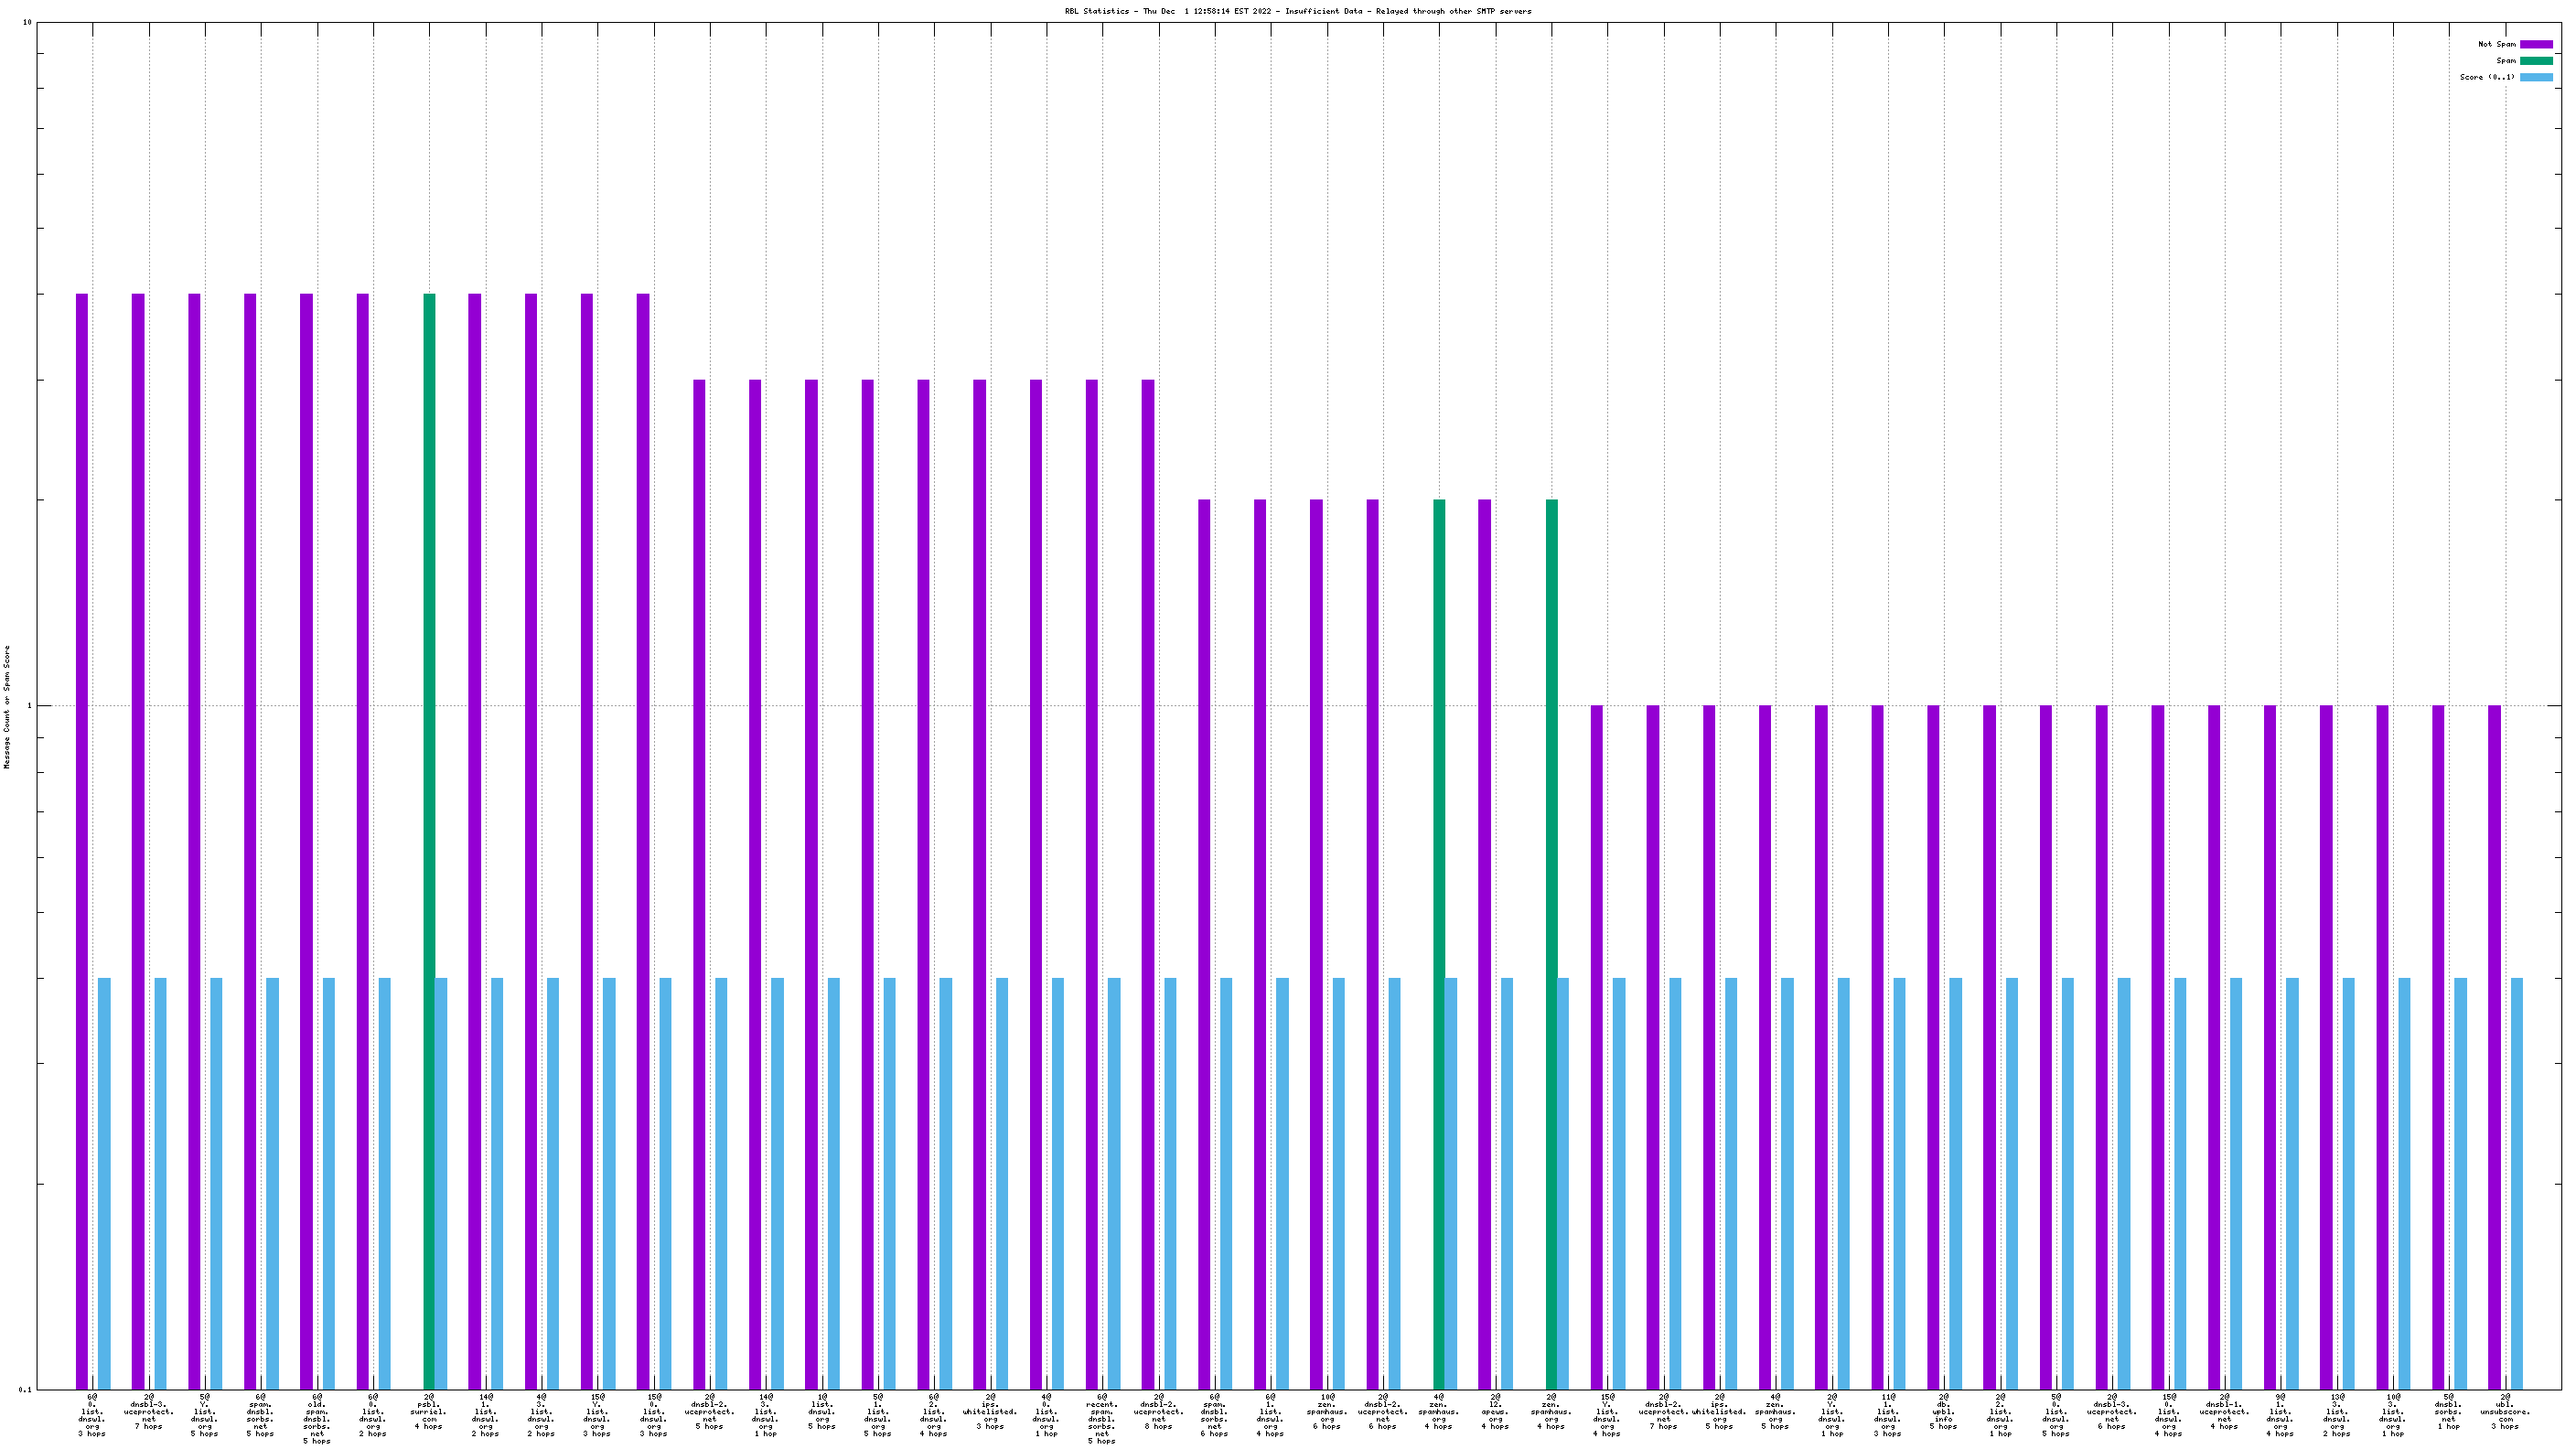The image size is (2576, 1449).
Task: Click the psbl.surriel.com 4 hops axis label
Action: [x=428, y=1412]
